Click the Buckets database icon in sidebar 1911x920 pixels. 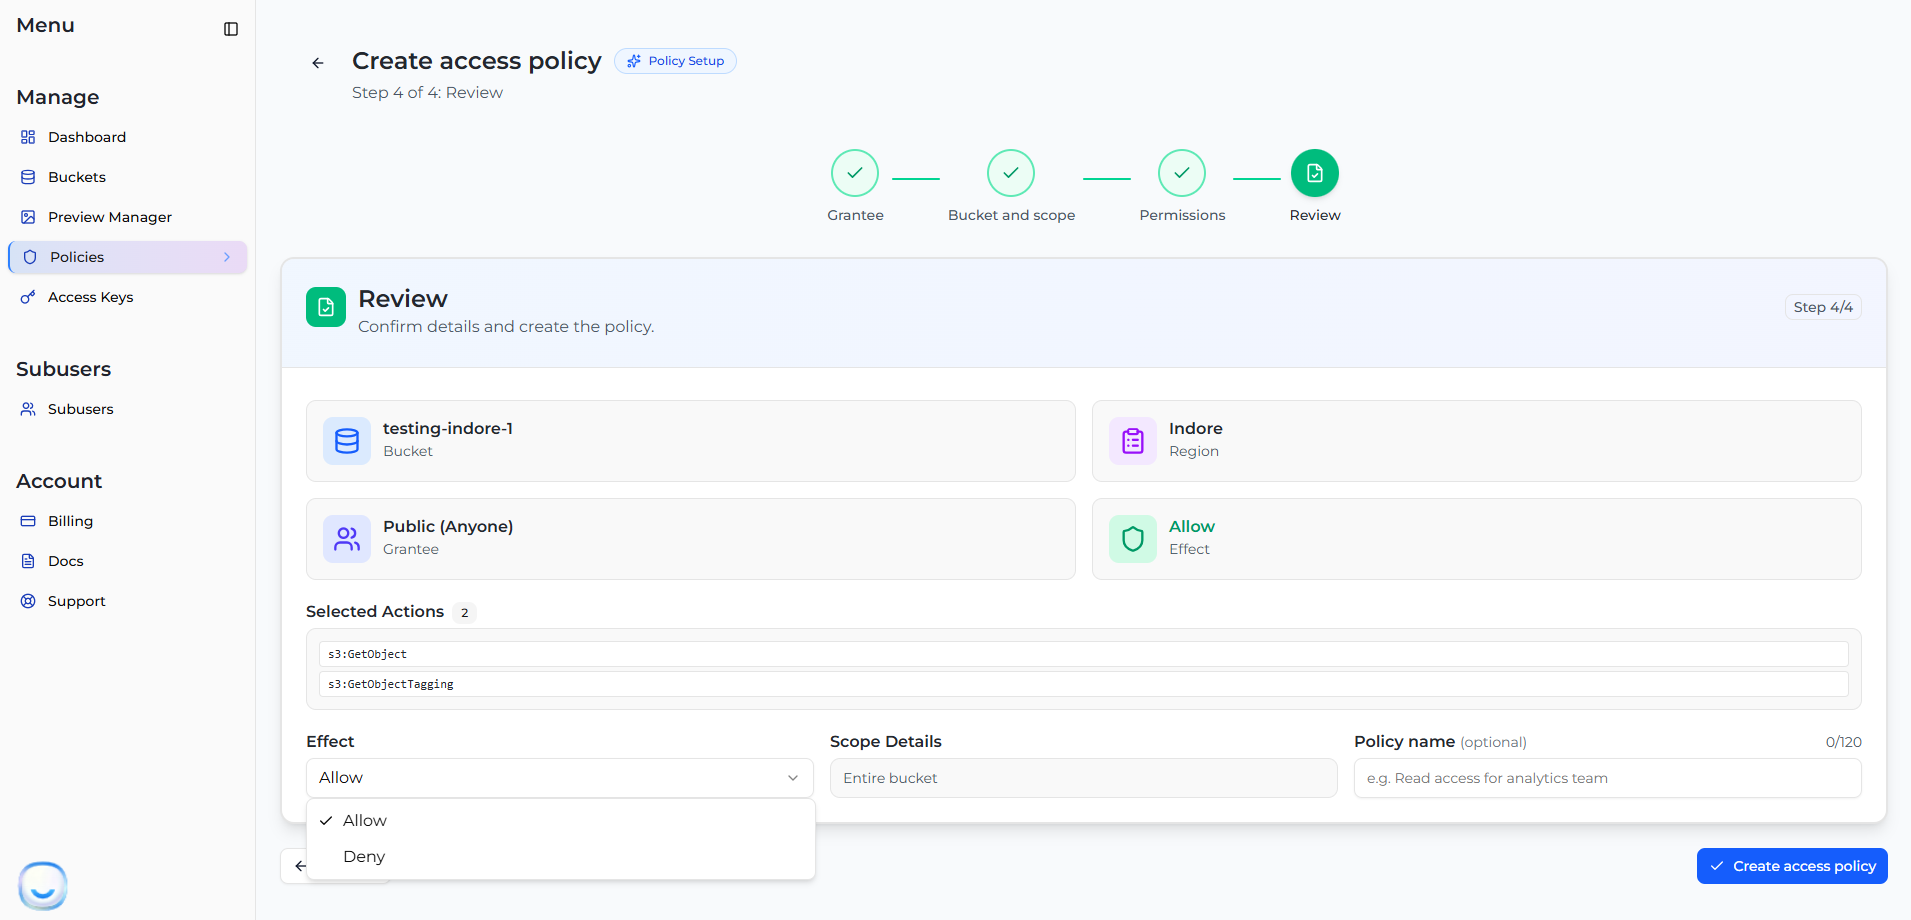point(28,177)
